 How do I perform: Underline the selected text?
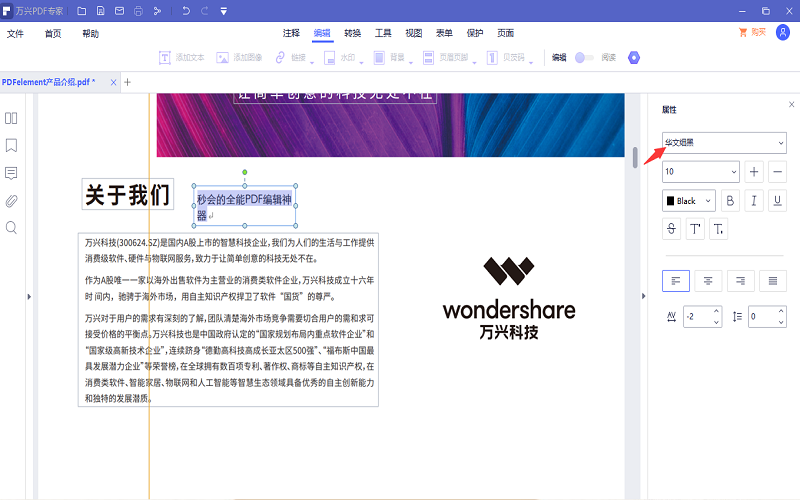coord(777,200)
